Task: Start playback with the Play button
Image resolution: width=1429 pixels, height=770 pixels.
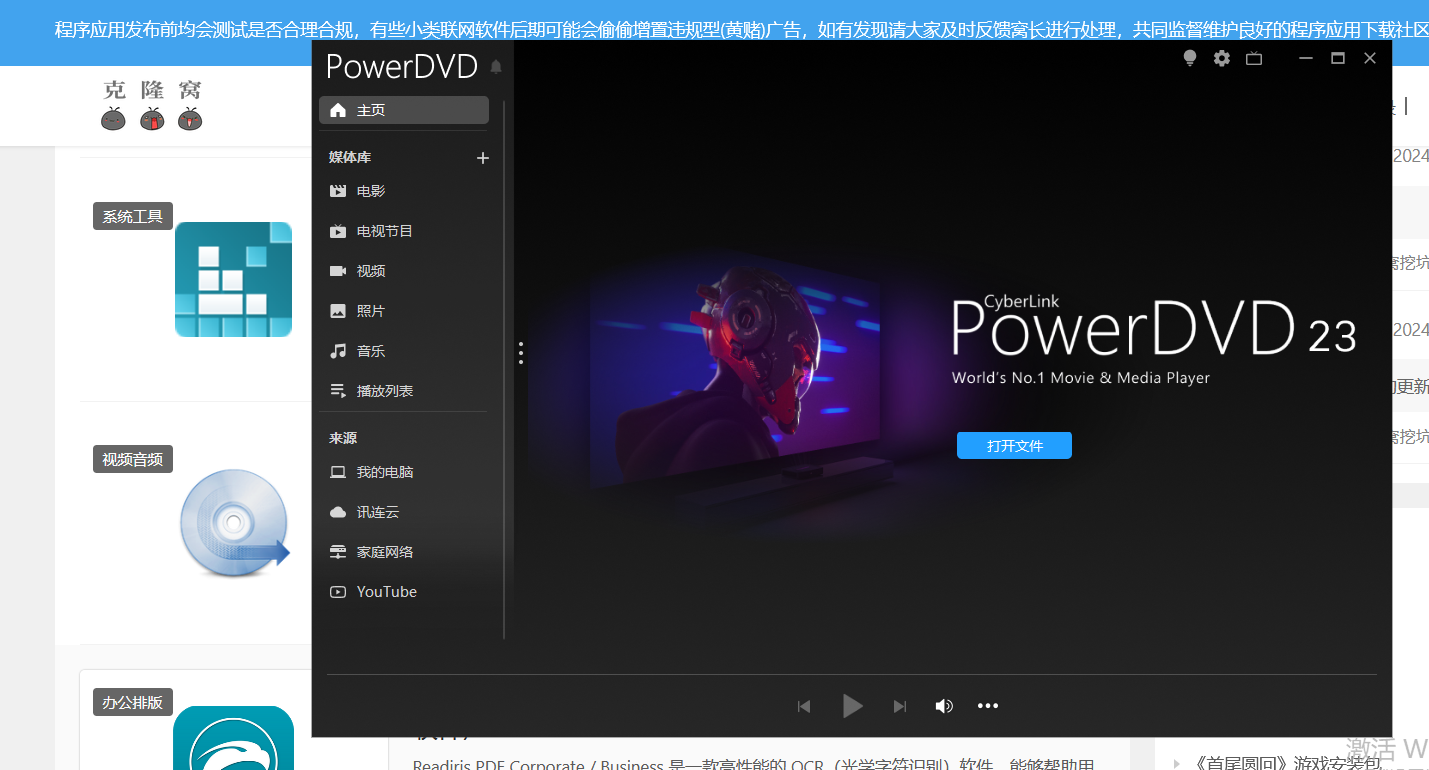Action: click(x=852, y=706)
